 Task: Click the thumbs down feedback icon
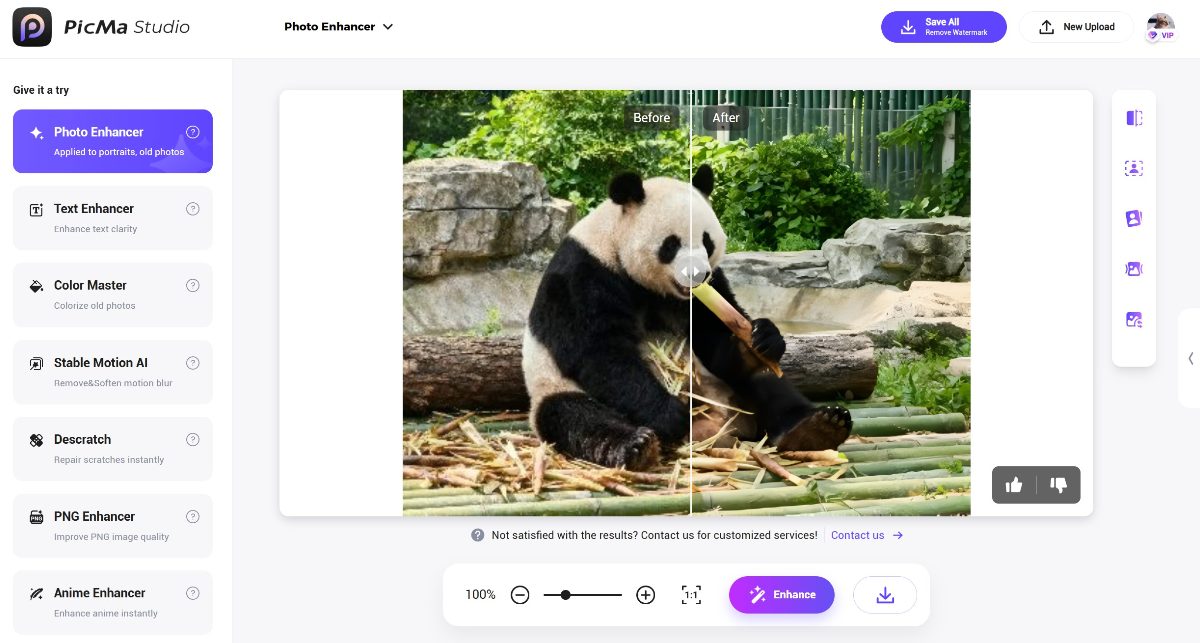pyautogui.click(x=1058, y=485)
